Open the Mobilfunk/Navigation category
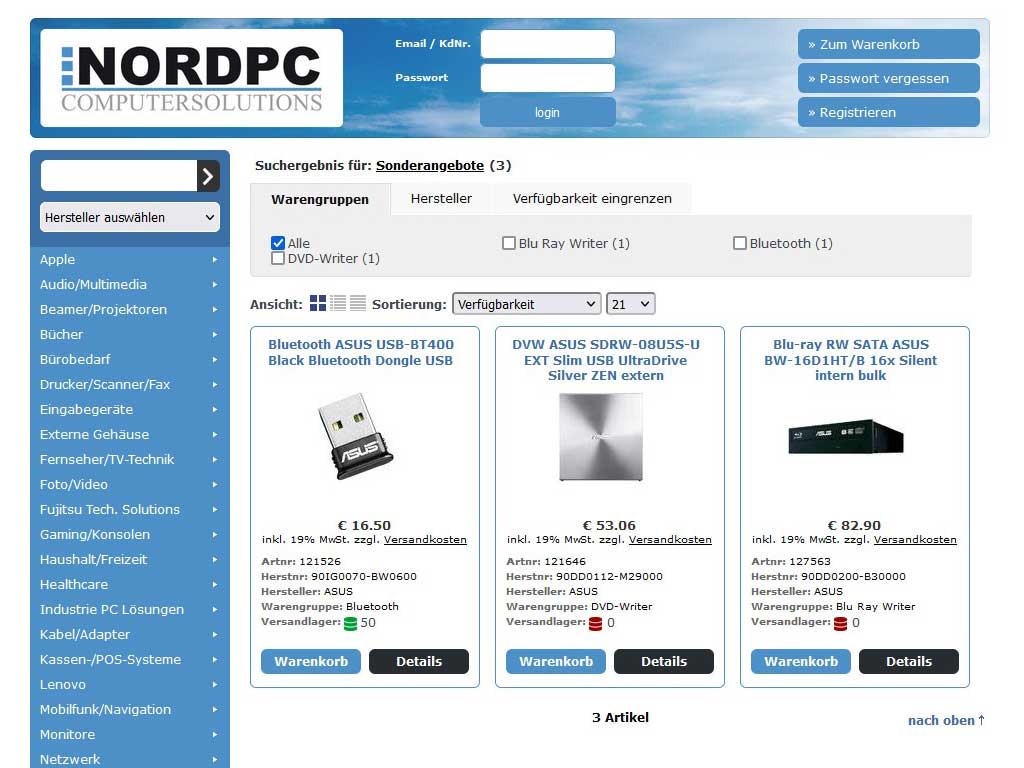 tap(105, 709)
